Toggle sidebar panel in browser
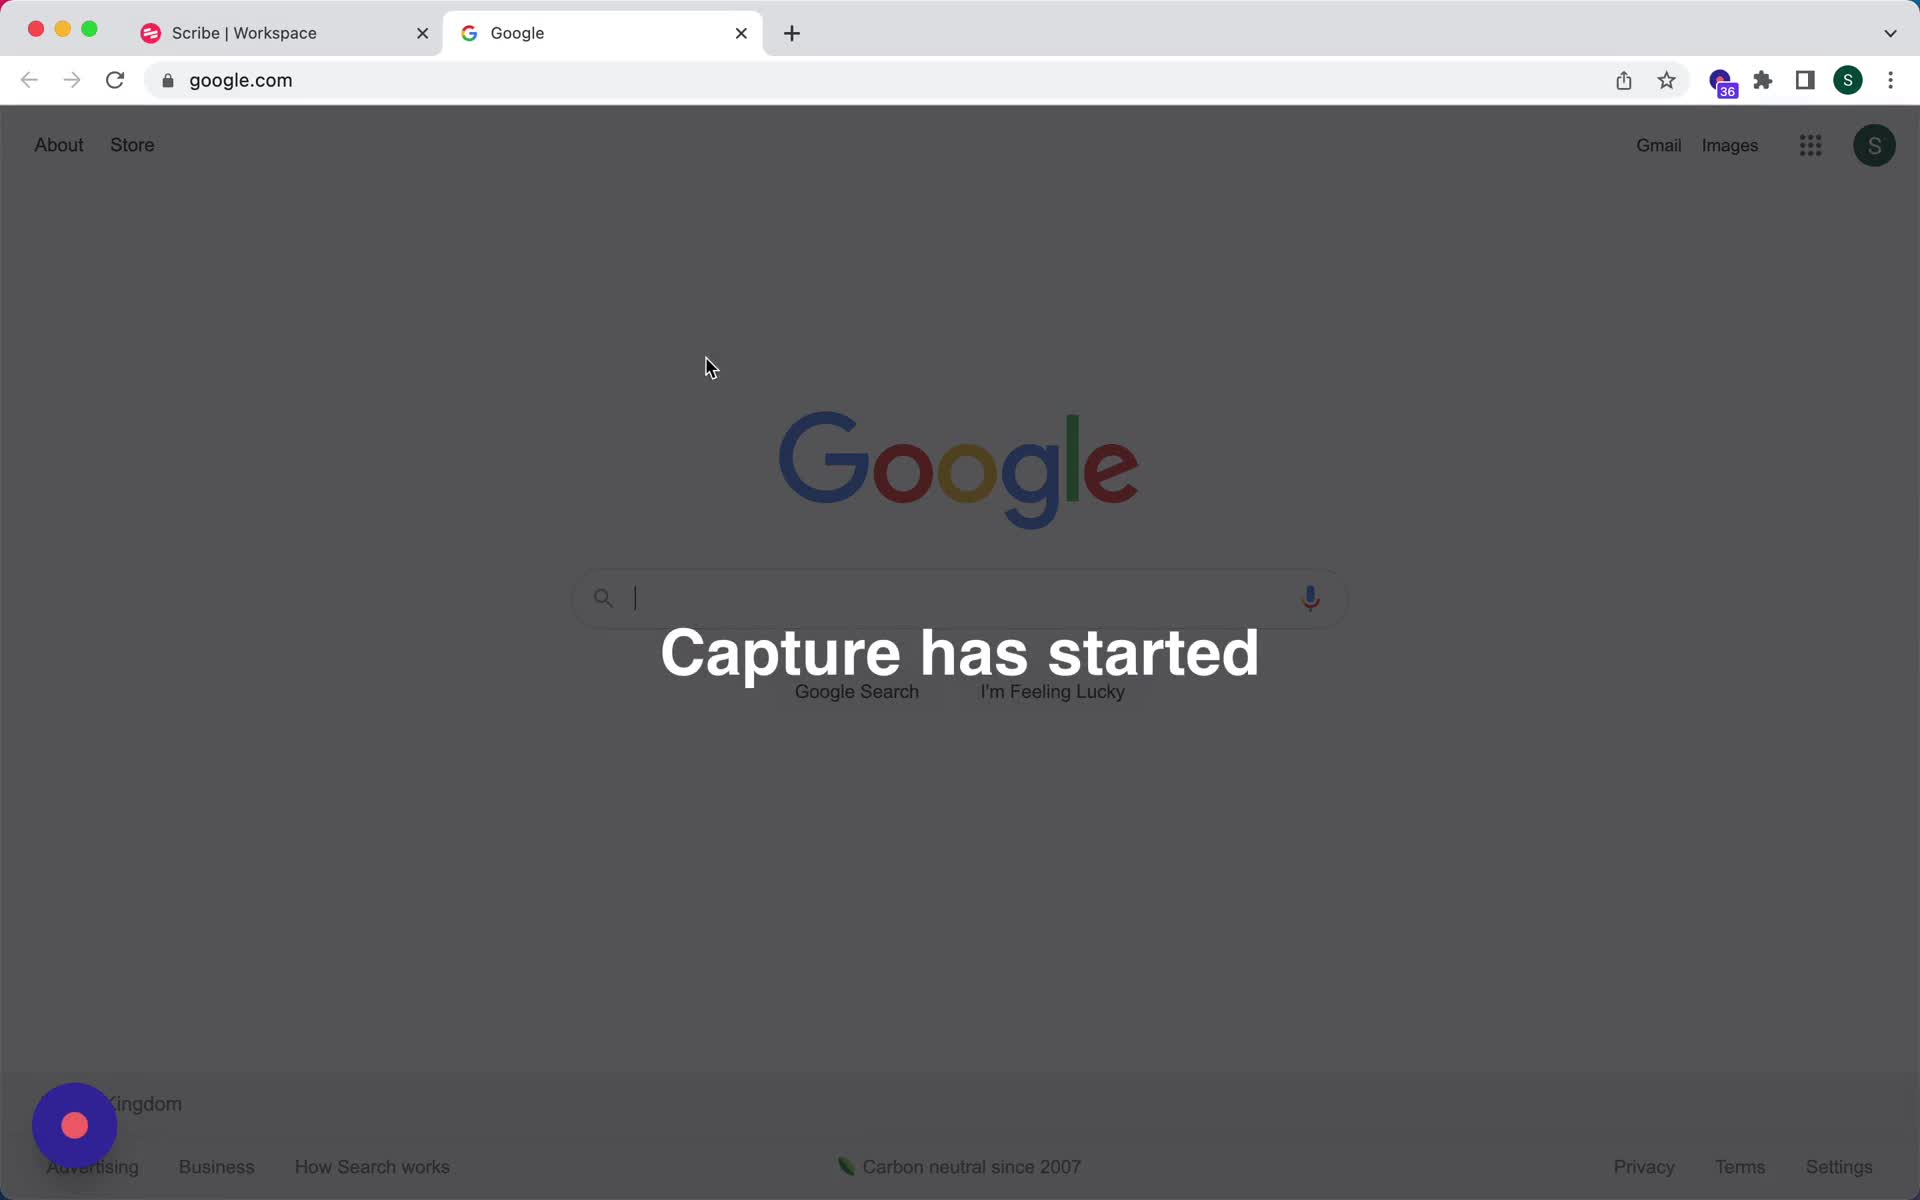The width and height of the screenshot is (1920, 1200). click(1805, 80)
